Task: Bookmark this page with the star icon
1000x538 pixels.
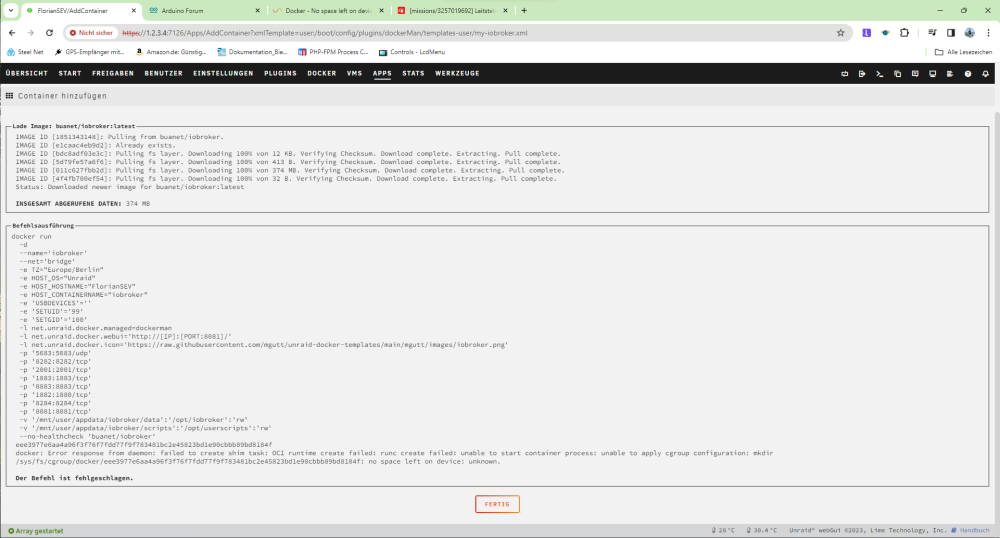Action: (841, 33)
